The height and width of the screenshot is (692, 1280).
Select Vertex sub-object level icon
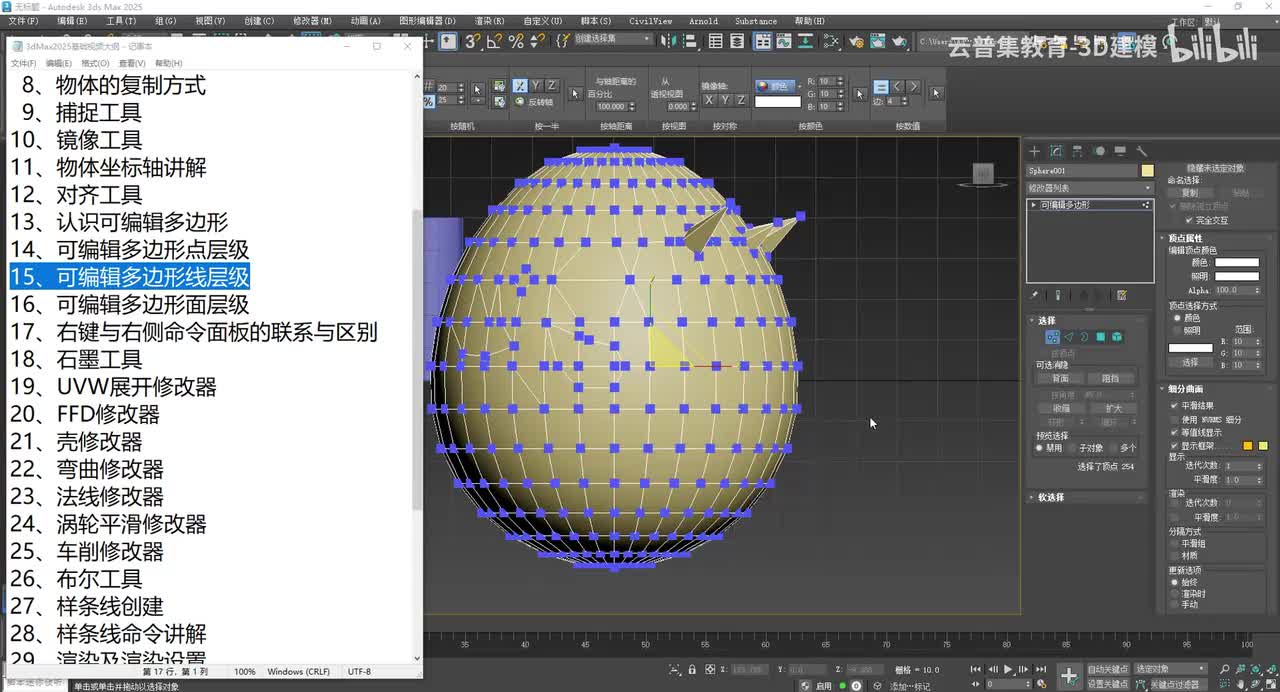click(x=1052, y=337)
